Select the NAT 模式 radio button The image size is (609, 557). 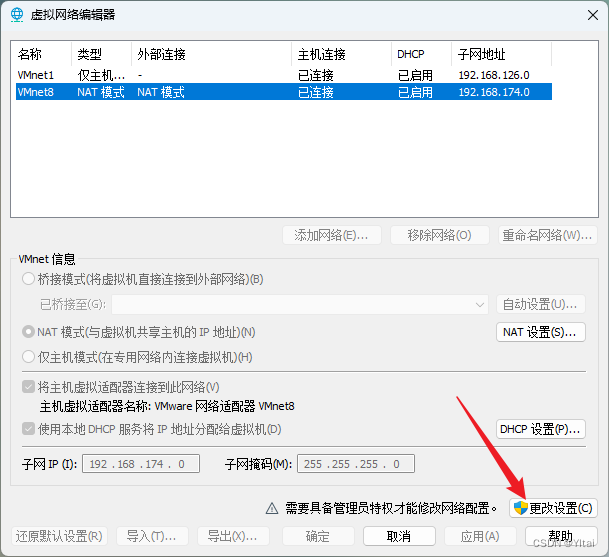28,332
